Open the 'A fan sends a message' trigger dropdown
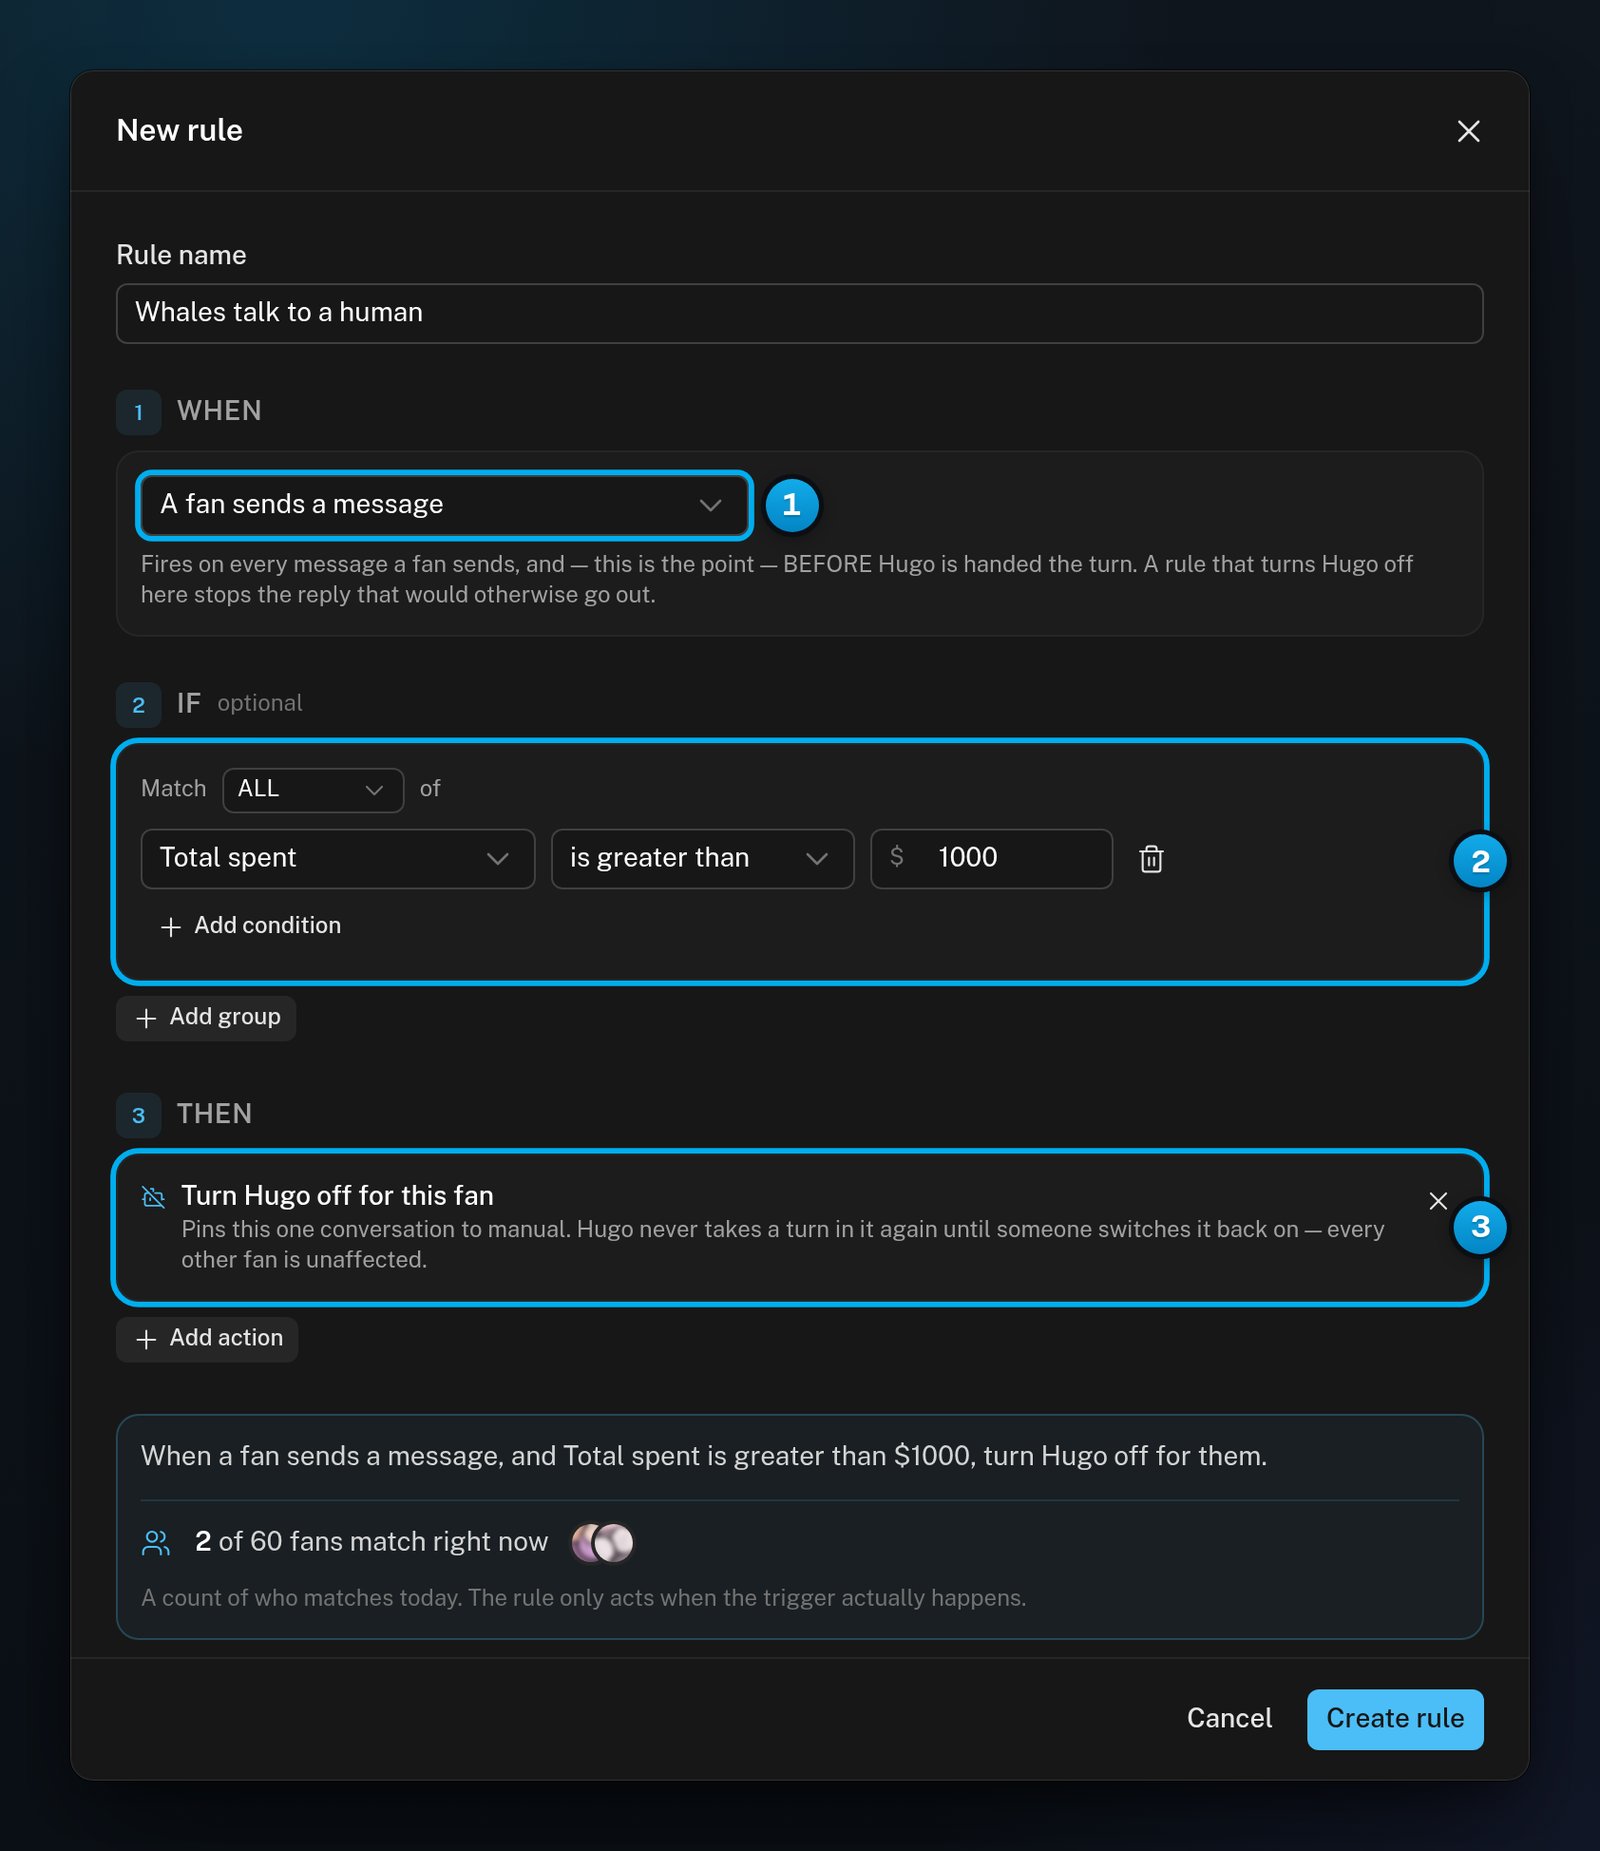The width and height of the screenshot is (1600, 1851). click(x=444, y=505)
